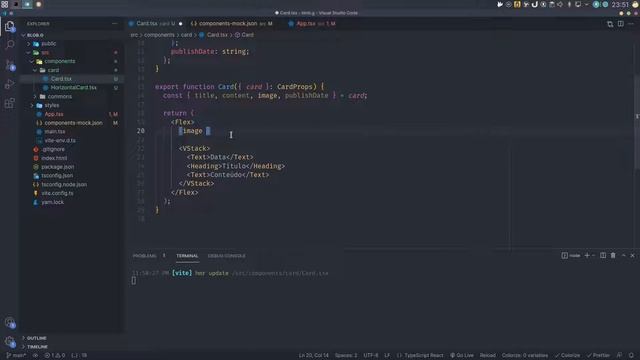Open application launcher at top-left corner
Viewport: 640px width, 360px height.
pos(5,4)
